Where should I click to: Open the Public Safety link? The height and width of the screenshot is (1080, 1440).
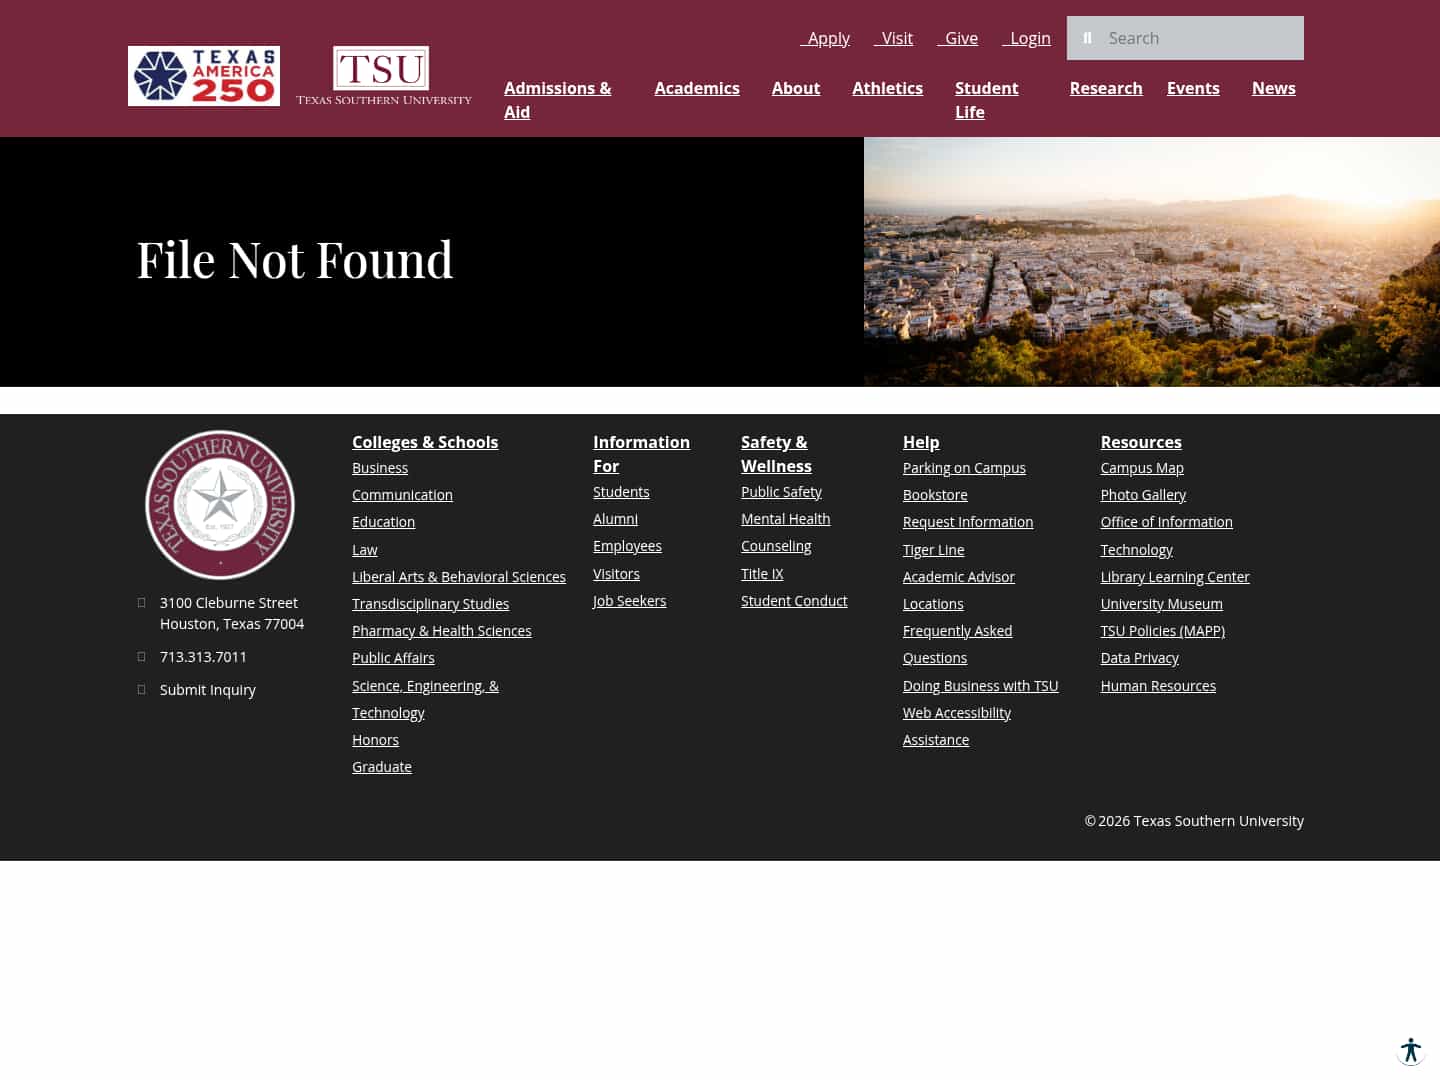pos(781,492)
